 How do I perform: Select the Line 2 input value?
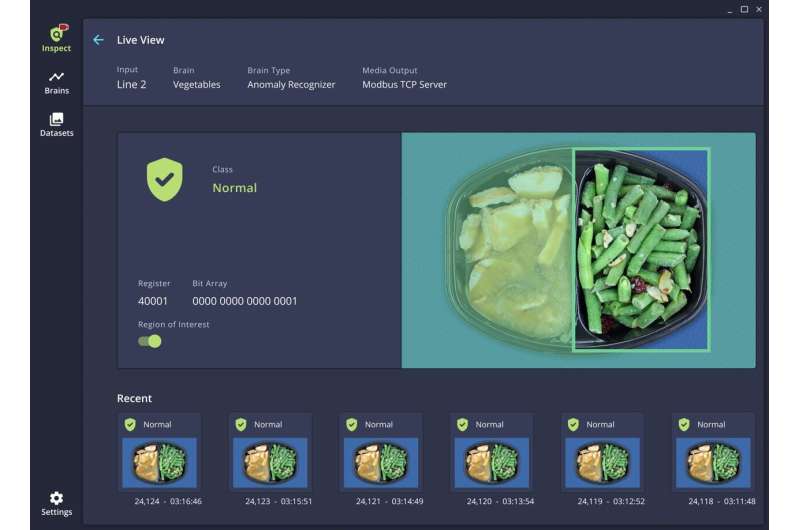tap(131, 85)
